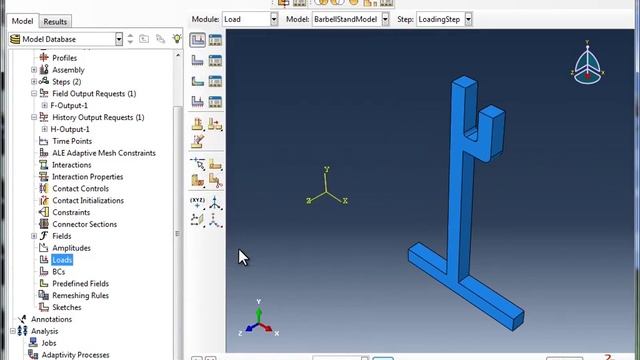Select Predefined Fields in the tree
Screen dimensions: 640x360
tap(80, 284)
